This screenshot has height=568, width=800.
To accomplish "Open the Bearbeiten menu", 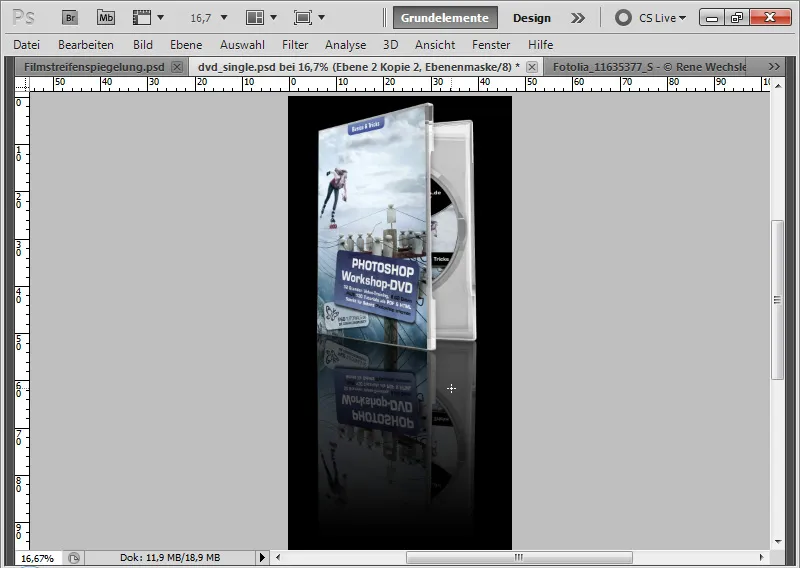I will 86,45.
